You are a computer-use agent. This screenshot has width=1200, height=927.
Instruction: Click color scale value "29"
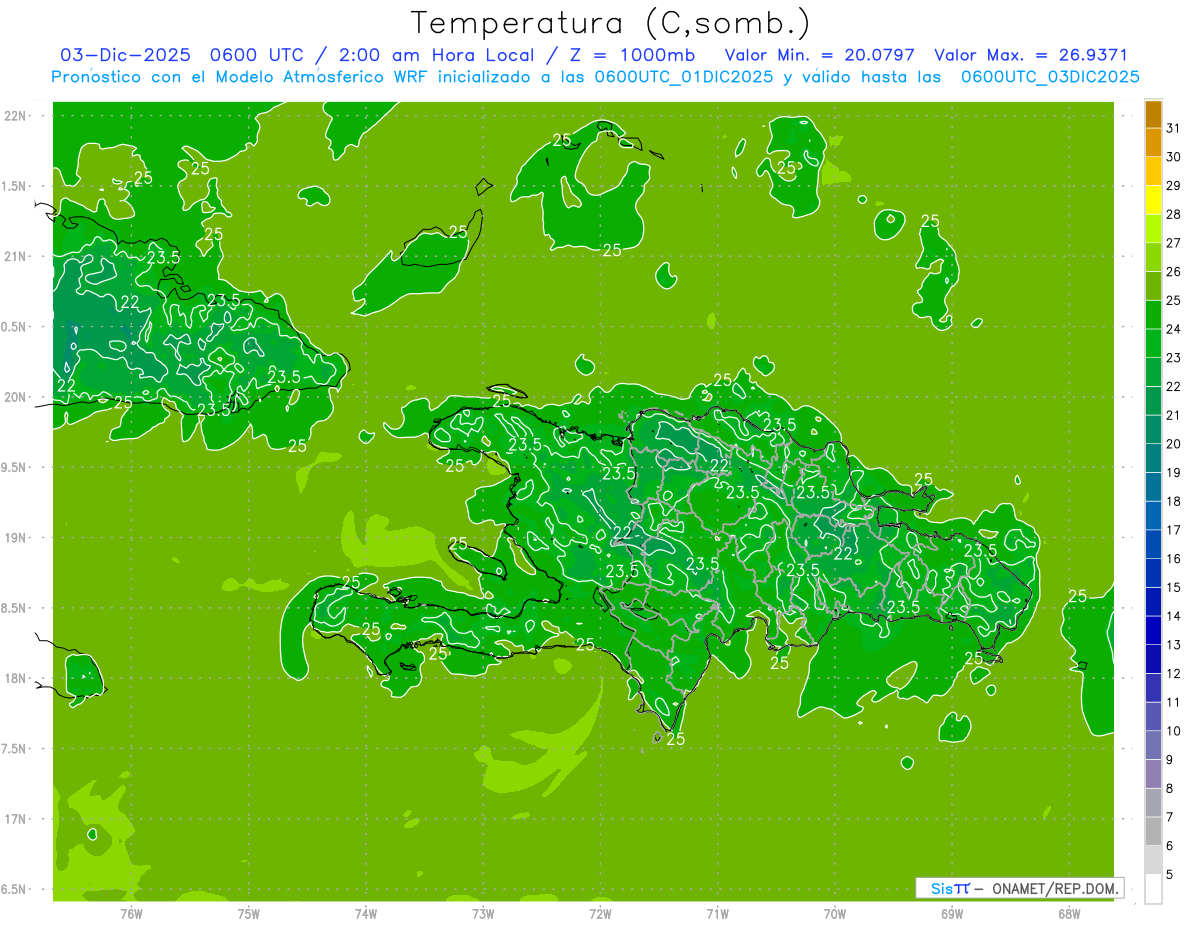point(1173,186)
